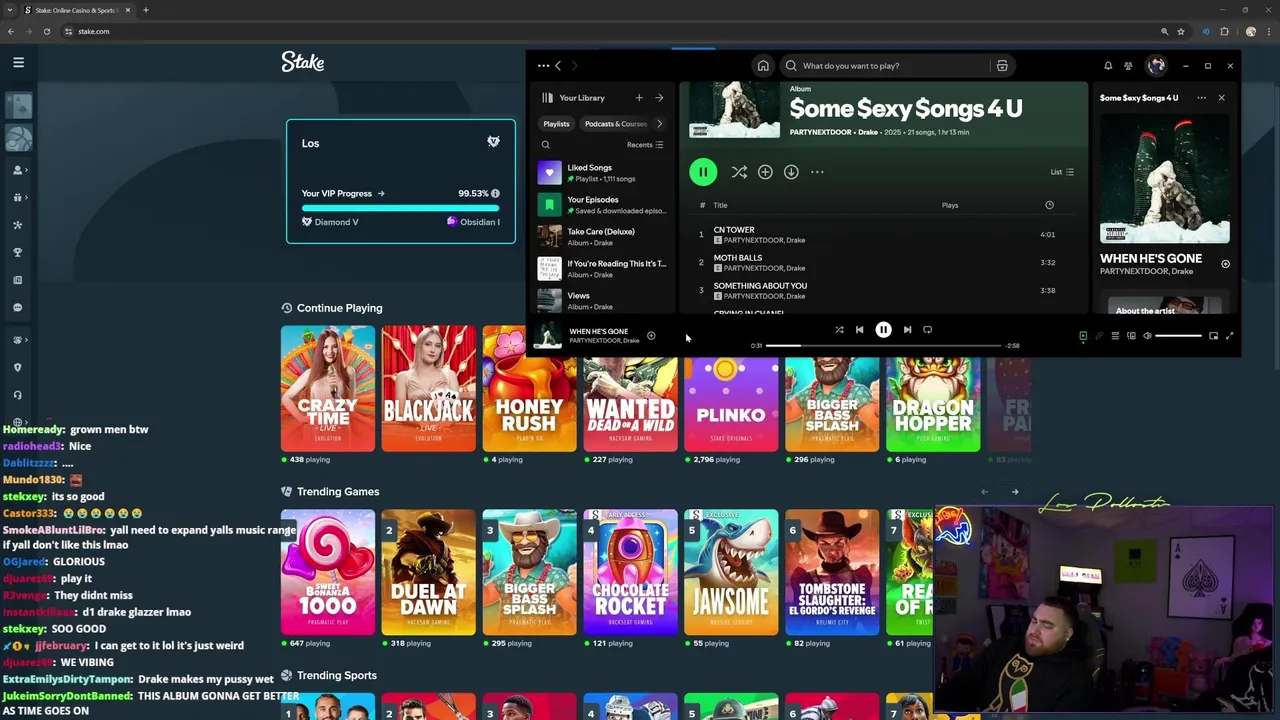This screenshot has height=720, width=1280.
Task: Search within Your Library
Action: [546, 145]
